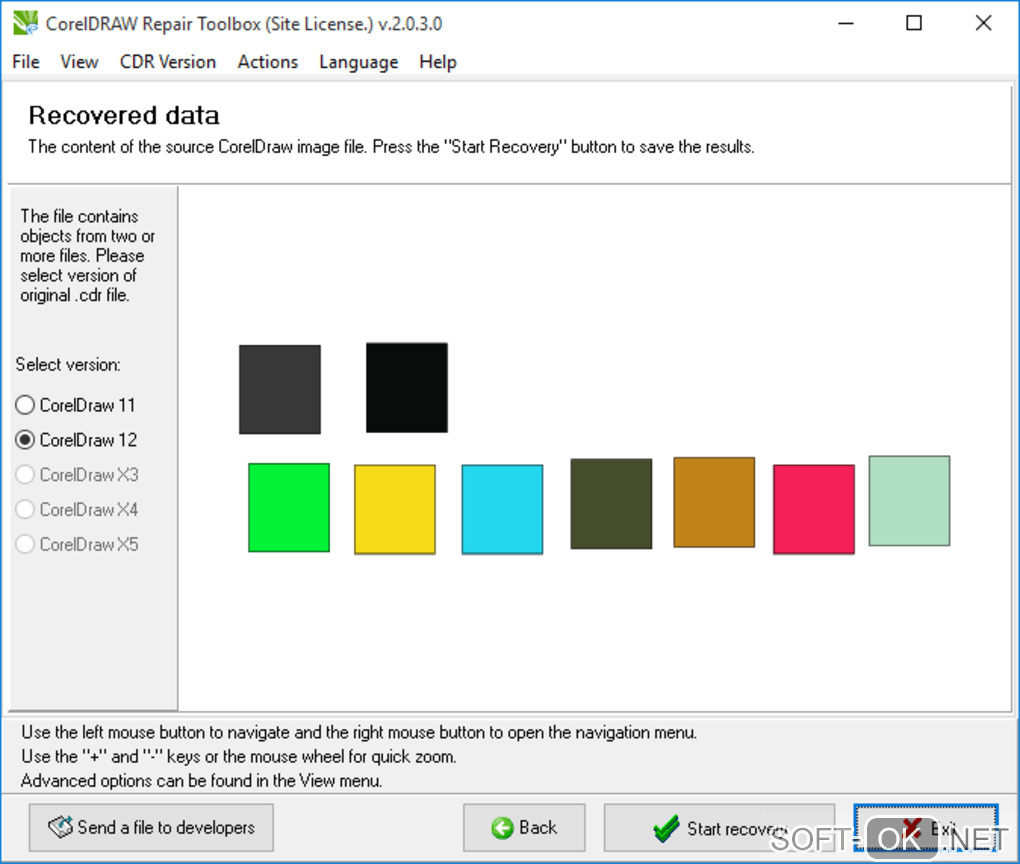Open the Help menu

pos(438,62)
